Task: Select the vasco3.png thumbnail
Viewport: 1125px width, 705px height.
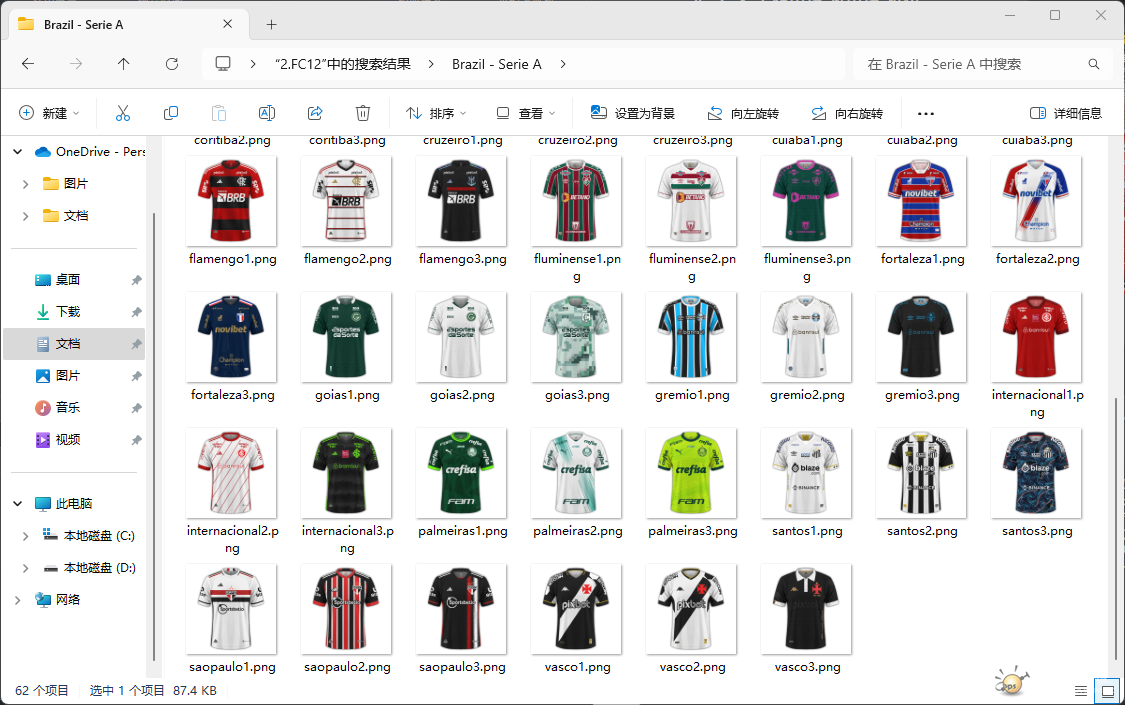Action: (806, 609)
